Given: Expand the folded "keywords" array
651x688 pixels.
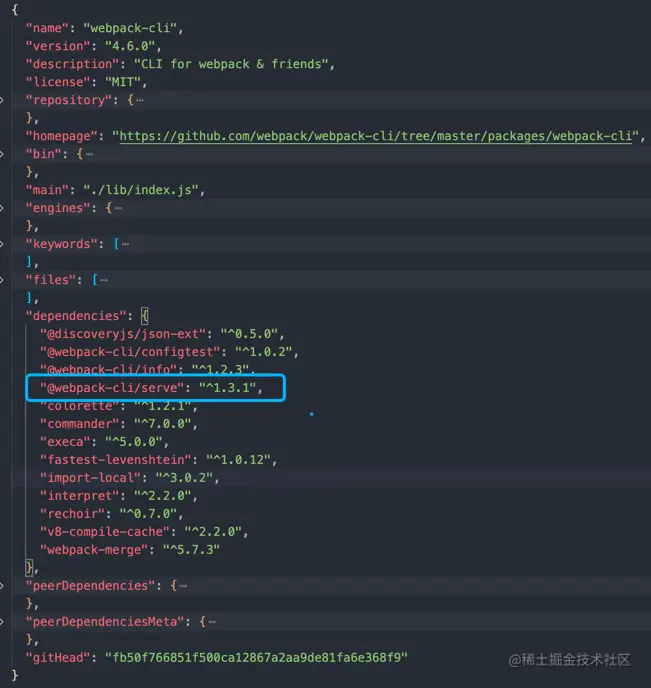Looking at the screenshot, I should pos(2,244).
